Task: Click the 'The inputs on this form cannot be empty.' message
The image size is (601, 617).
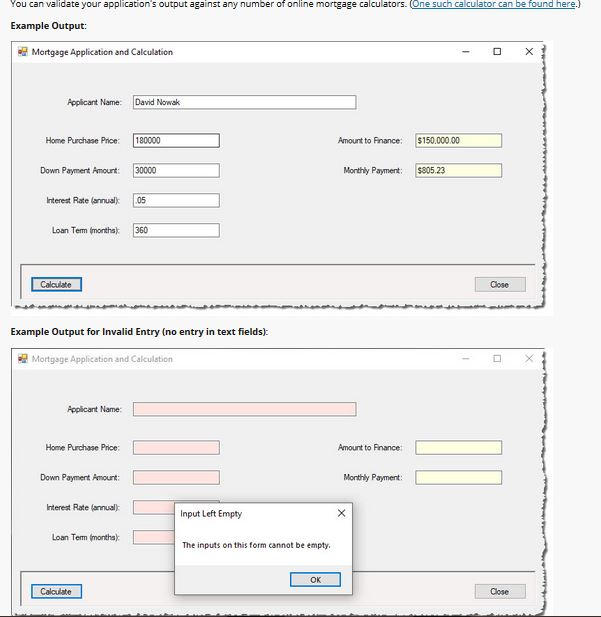Action: [256, 545]
